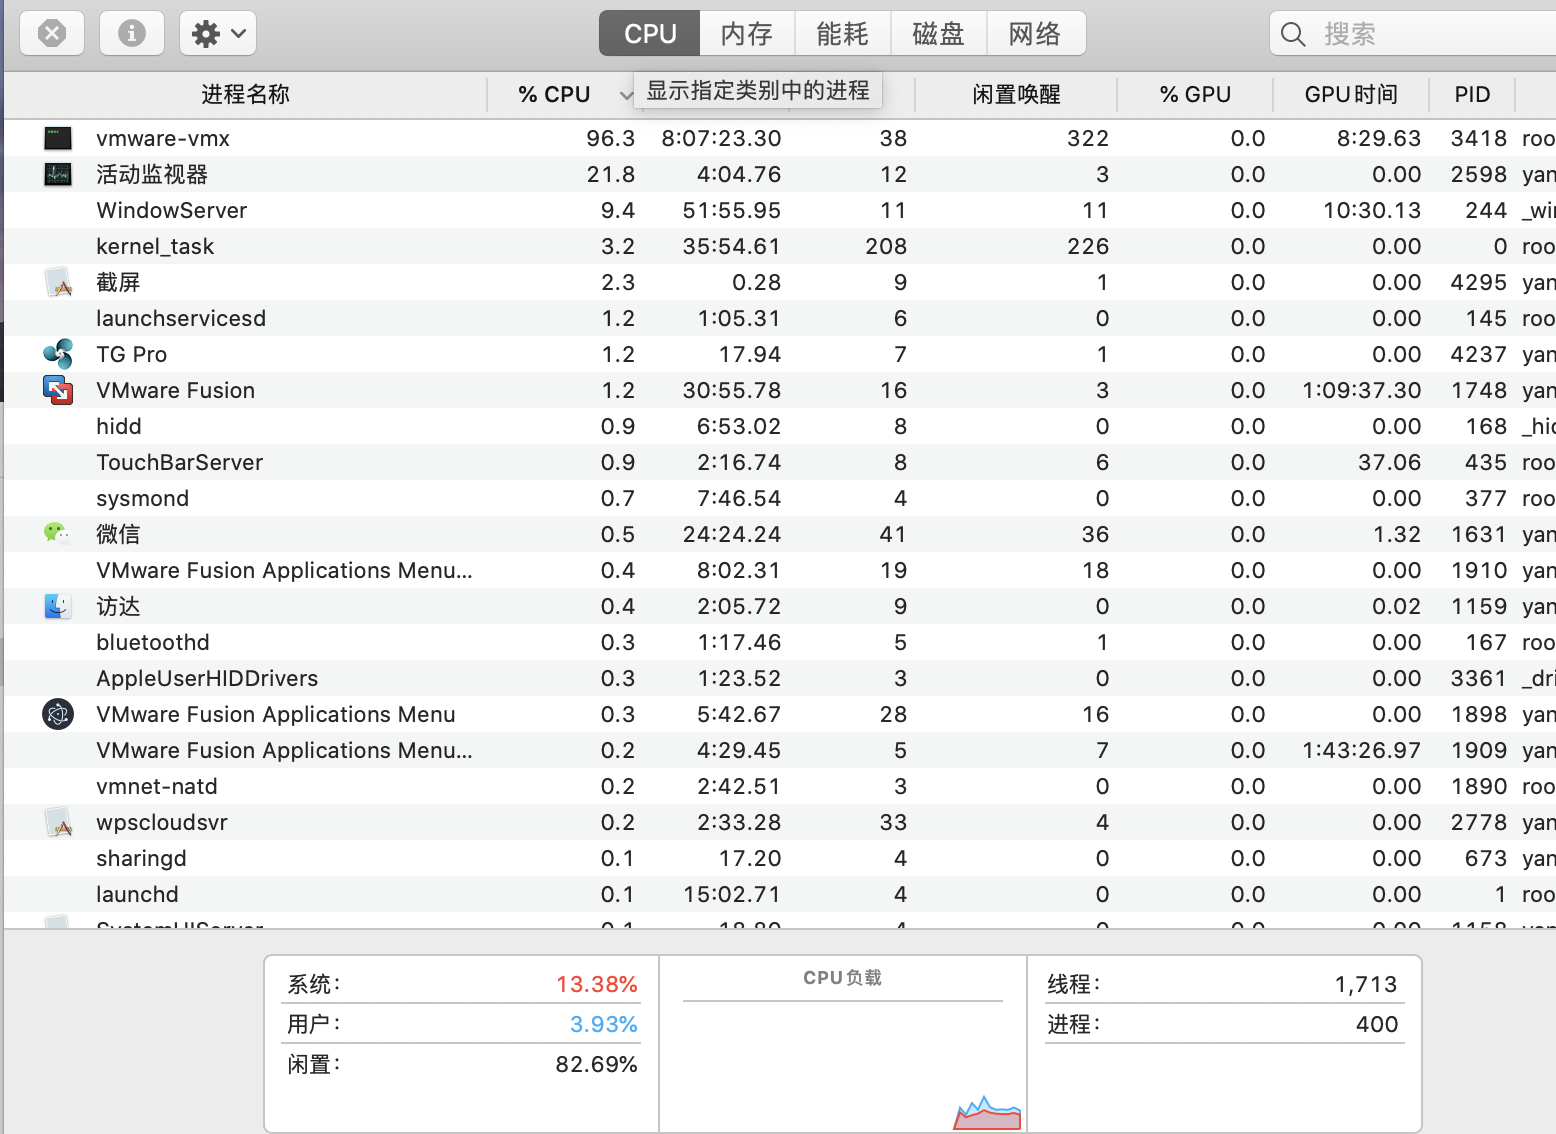Click the TG Pro fan icon
Image resolution: width=1556 pixels, height=1134 pixels.
coord(58,354)
